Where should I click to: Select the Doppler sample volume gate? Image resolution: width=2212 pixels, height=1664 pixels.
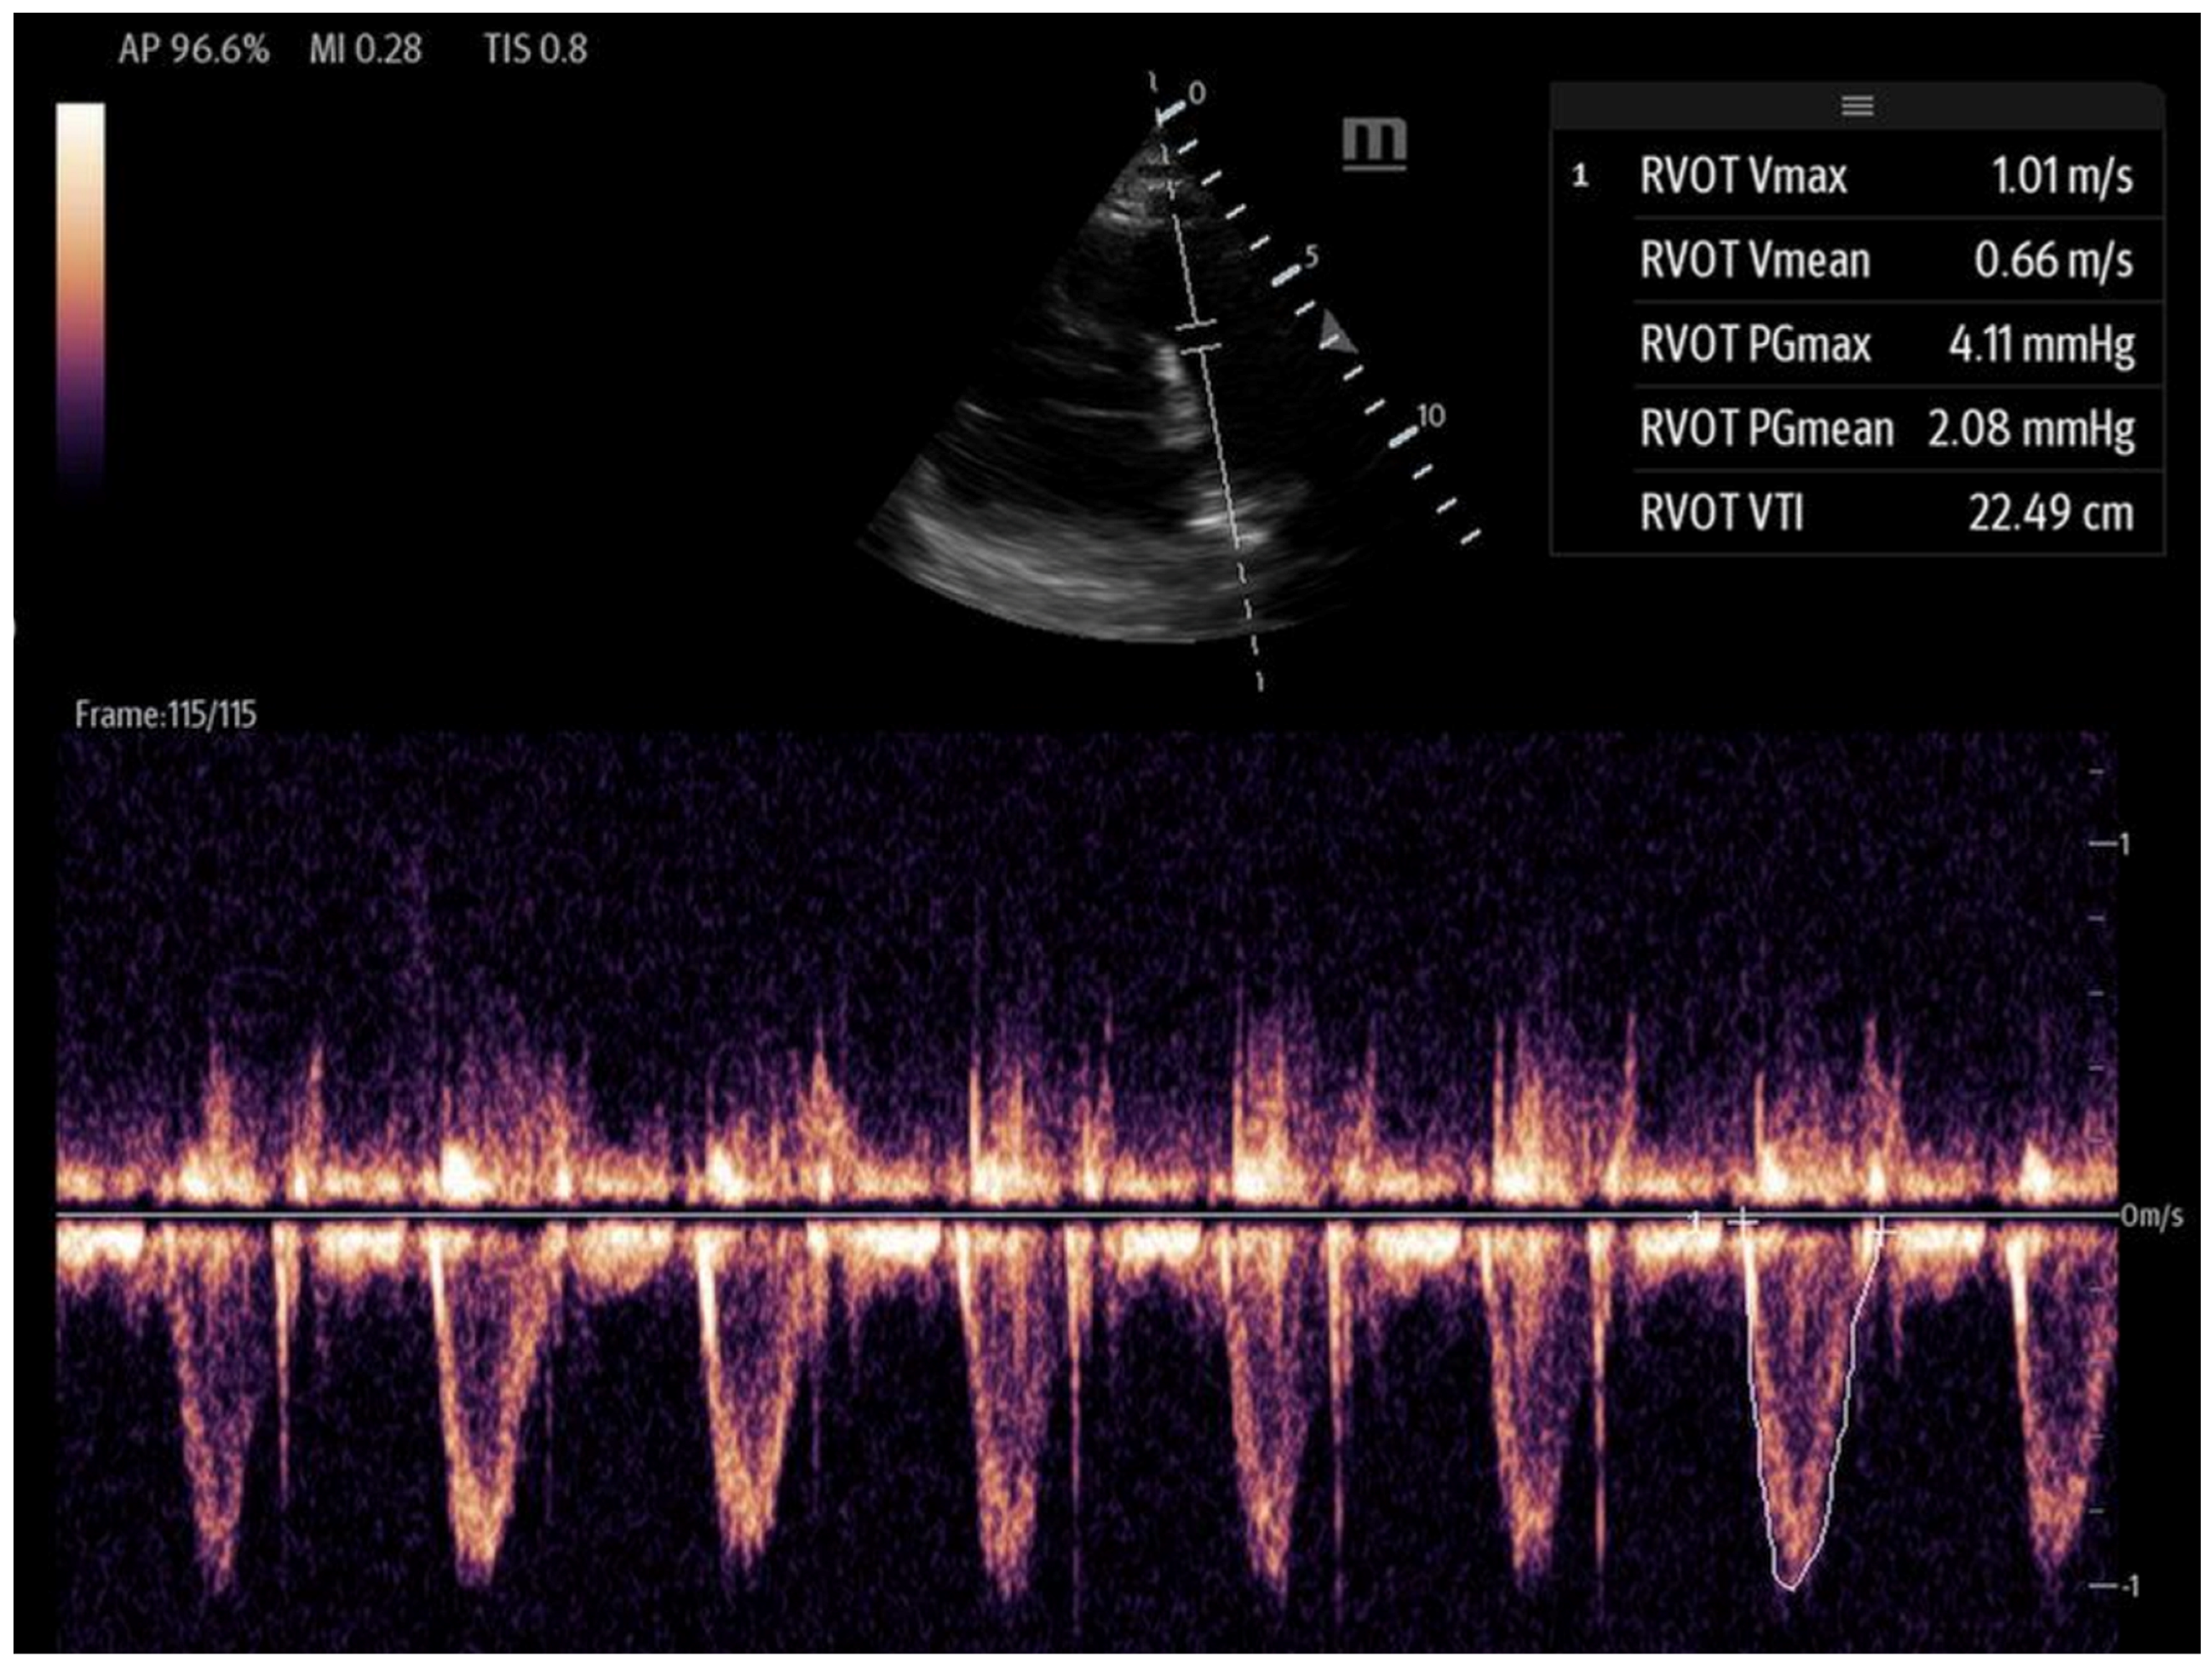pyautogui.click(x=1197, y=336)
